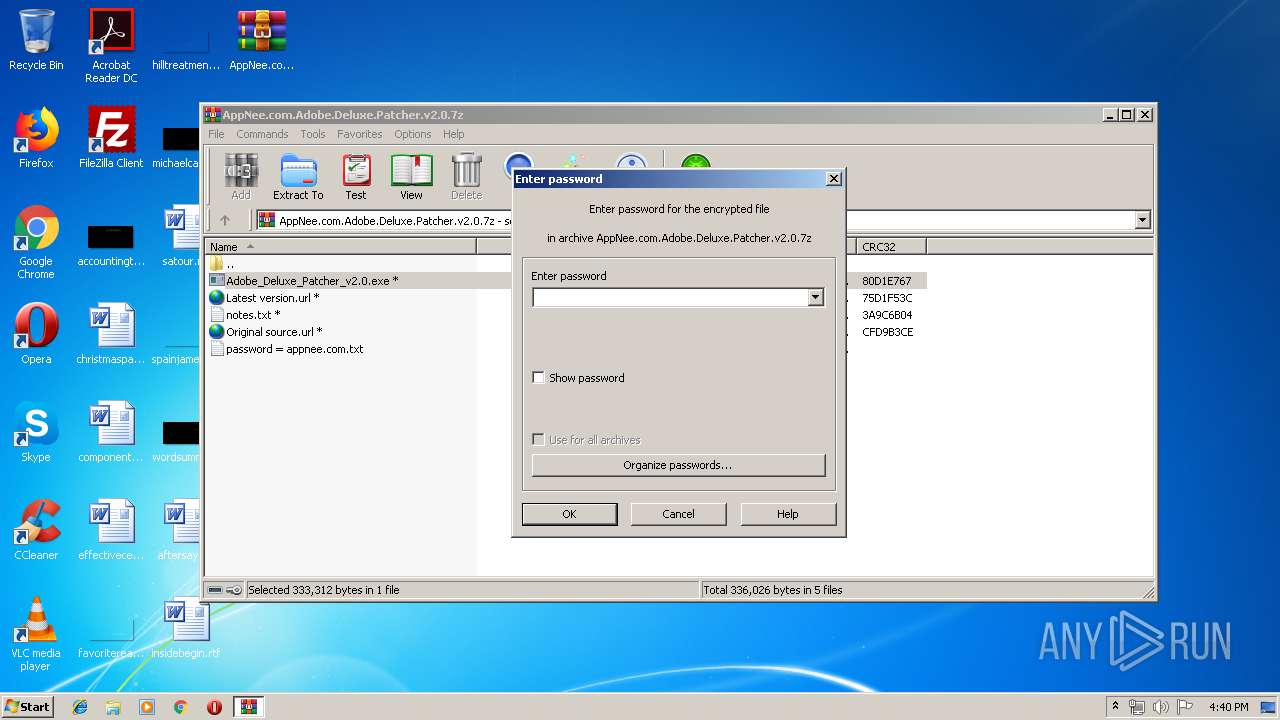Show hidden system tray icons
The height and width of the screenshot is (720, 1280).
click(1116, 707)
